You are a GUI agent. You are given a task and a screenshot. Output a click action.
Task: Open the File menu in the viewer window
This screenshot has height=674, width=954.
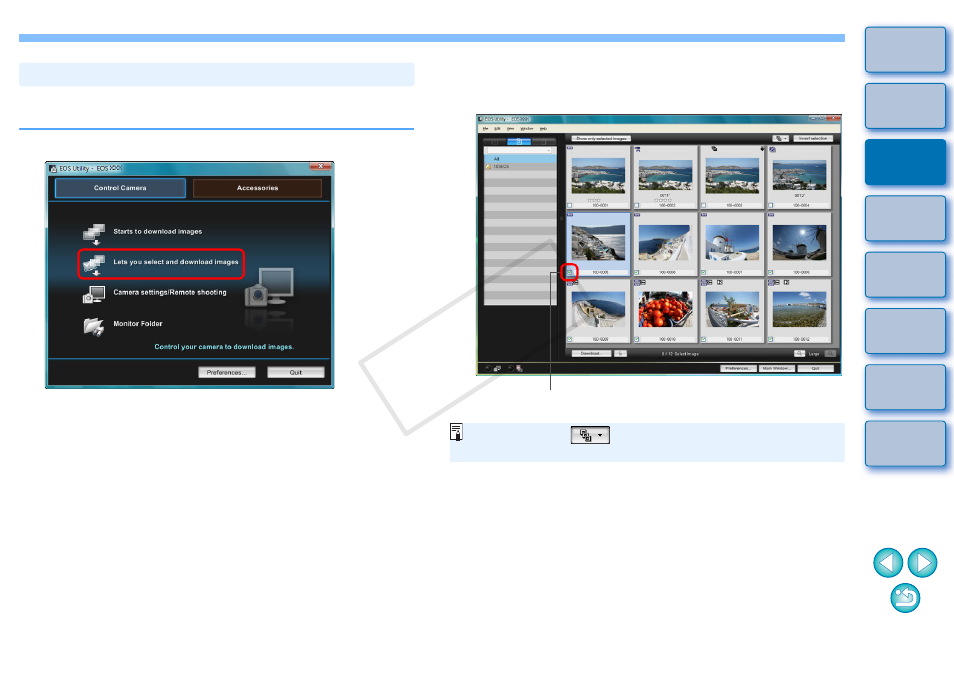click(486, 129)
